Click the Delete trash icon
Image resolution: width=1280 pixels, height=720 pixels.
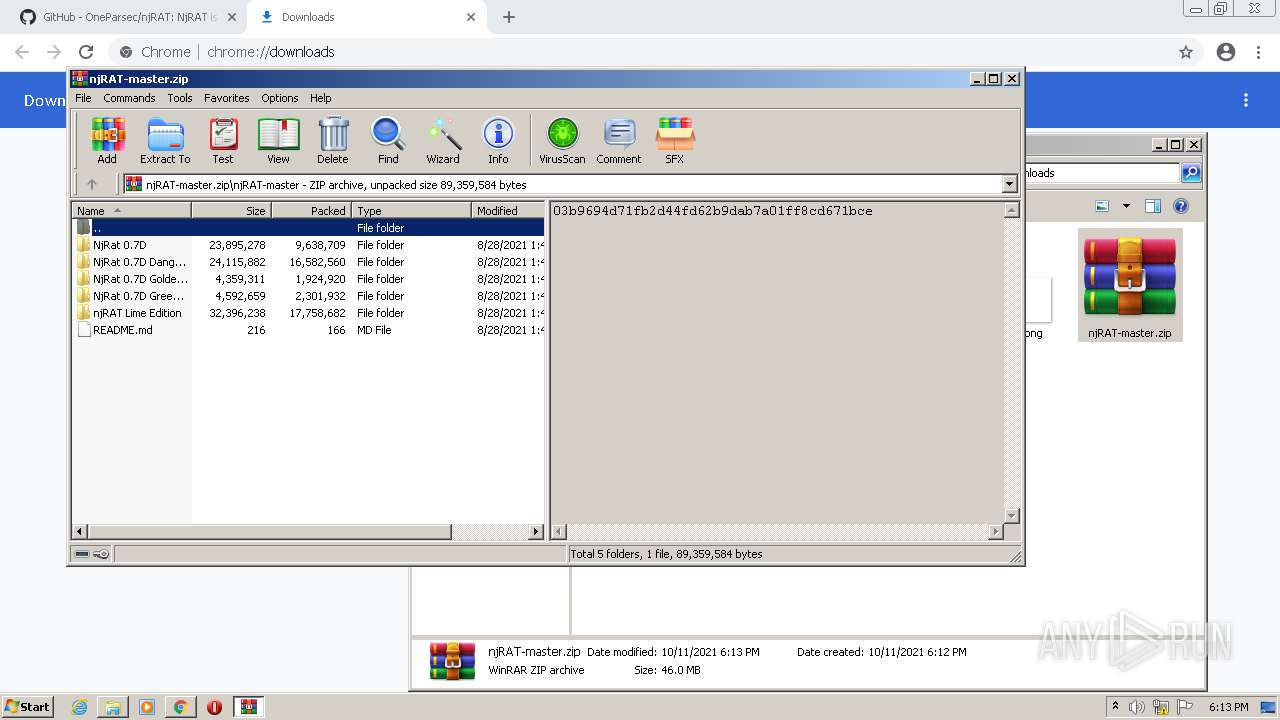click(333, 140)
